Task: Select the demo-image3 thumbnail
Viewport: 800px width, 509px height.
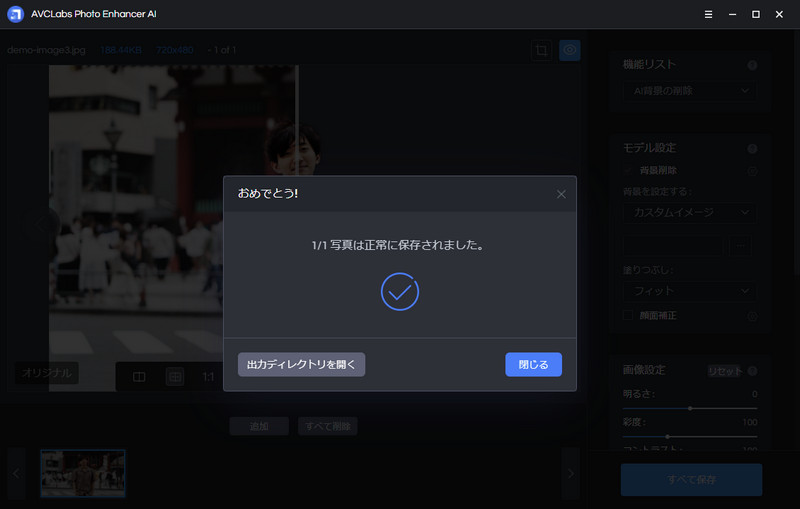Action: pos(83,473)
